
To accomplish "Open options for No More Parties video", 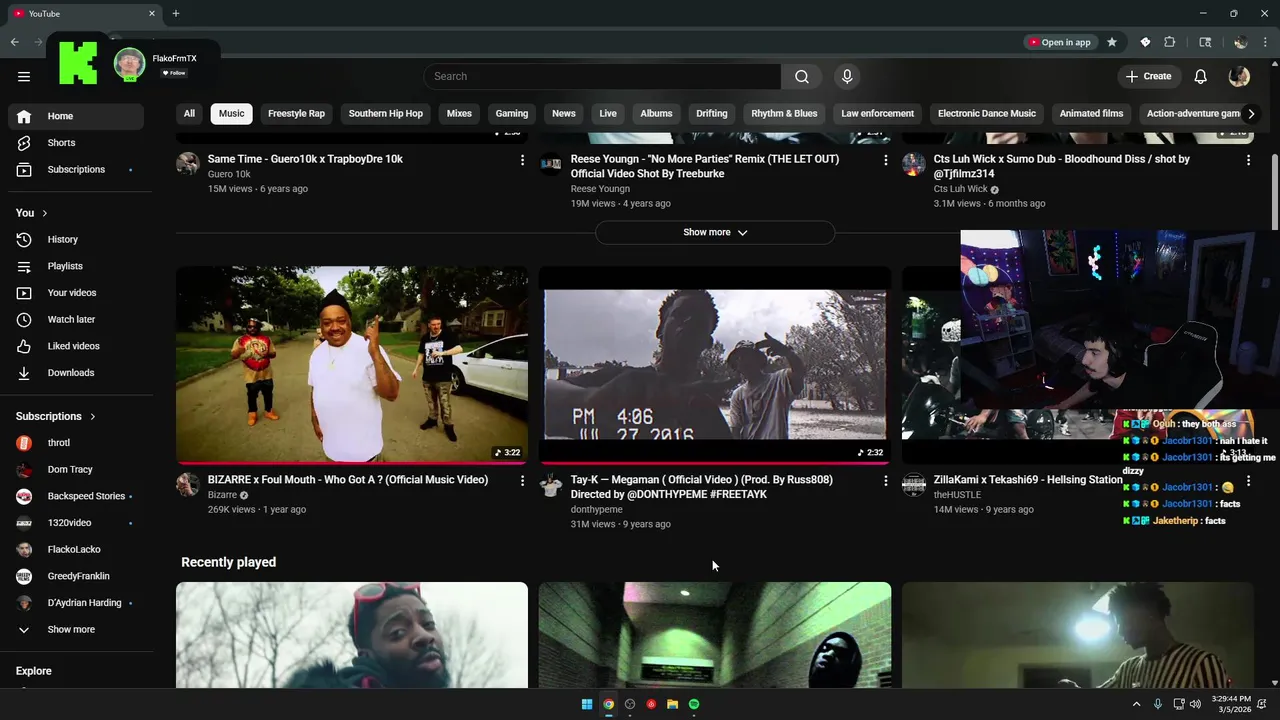I will click(885, 160).
